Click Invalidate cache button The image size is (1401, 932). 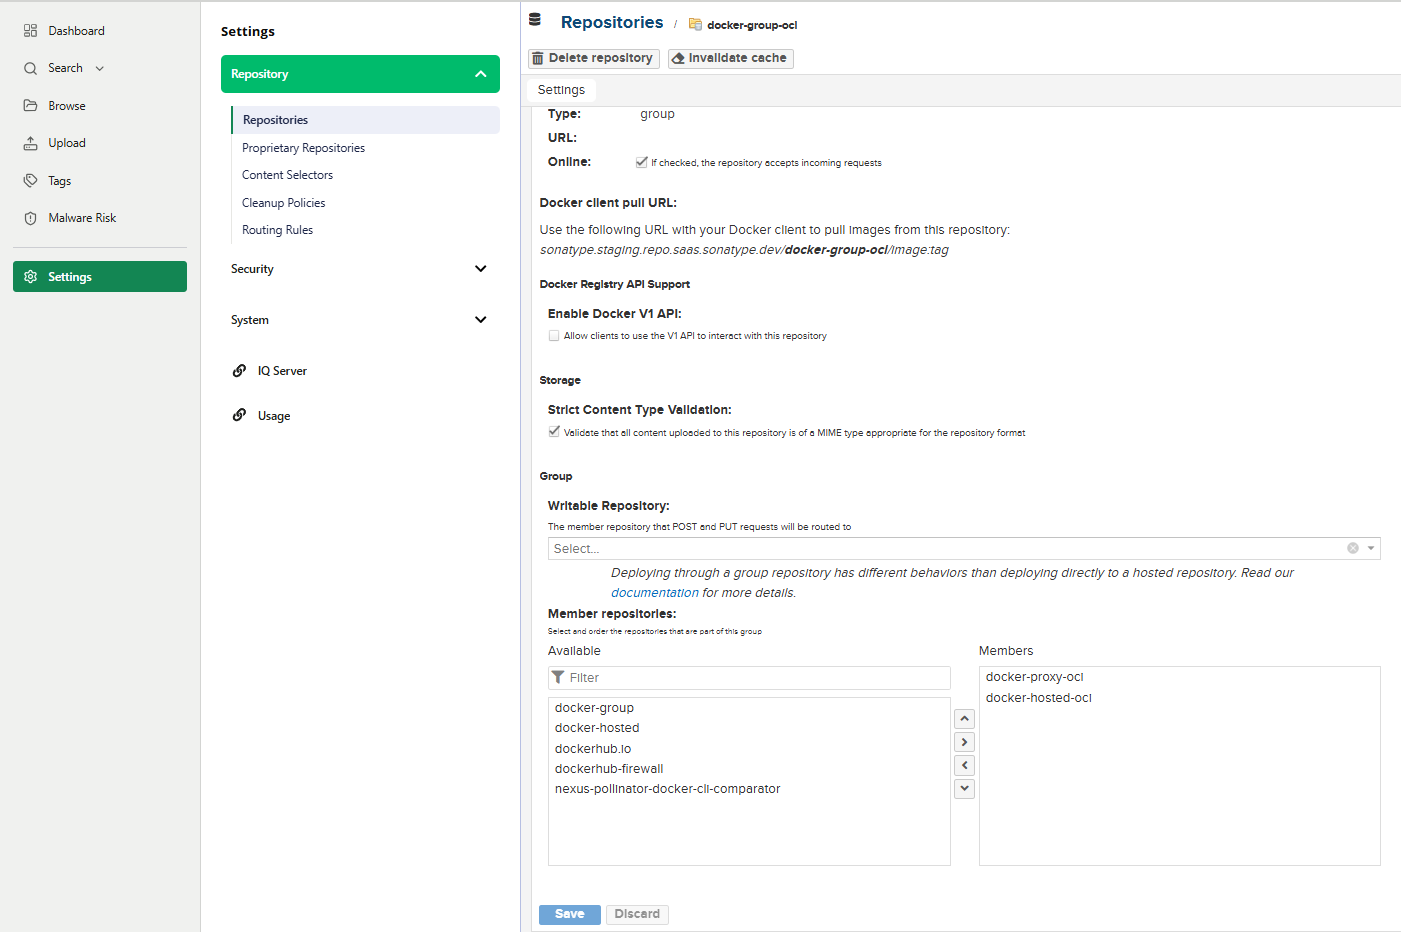coord(731,58)
